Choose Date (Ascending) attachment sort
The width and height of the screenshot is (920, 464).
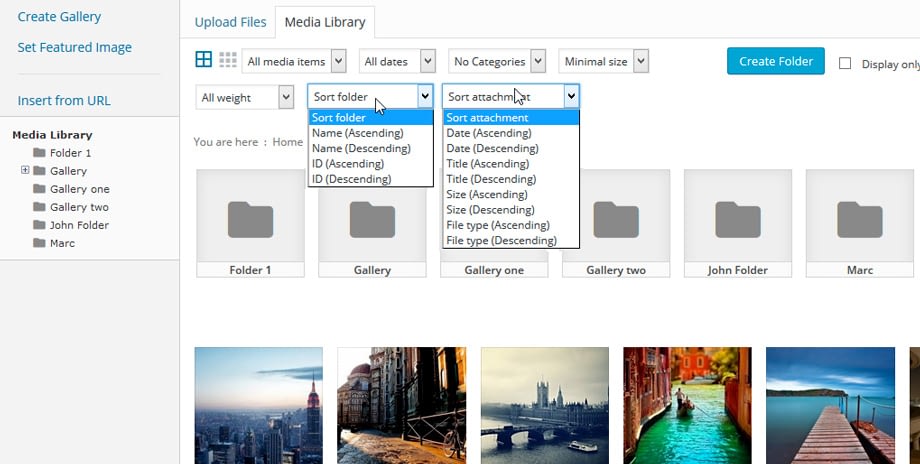pyautogui.click(x=511, y=133)
